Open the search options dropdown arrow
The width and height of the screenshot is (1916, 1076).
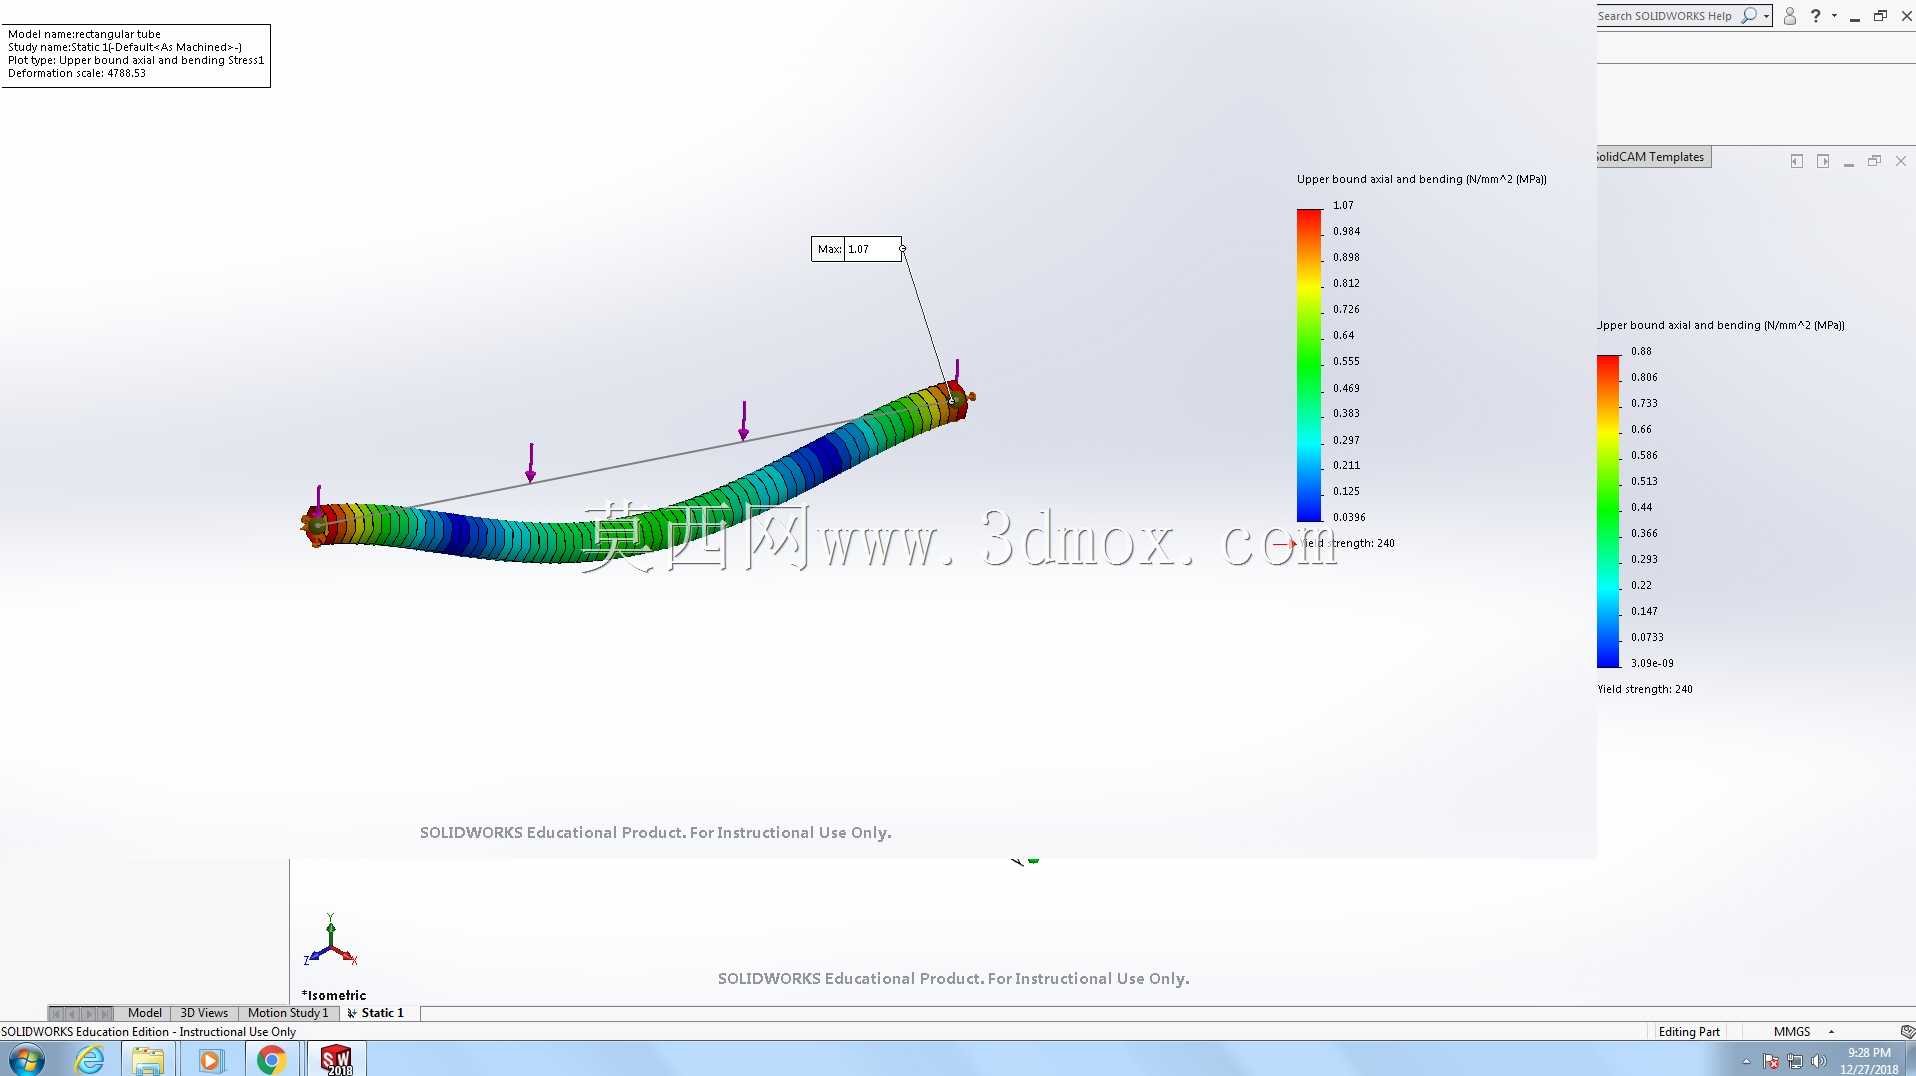click(1767, 17)
